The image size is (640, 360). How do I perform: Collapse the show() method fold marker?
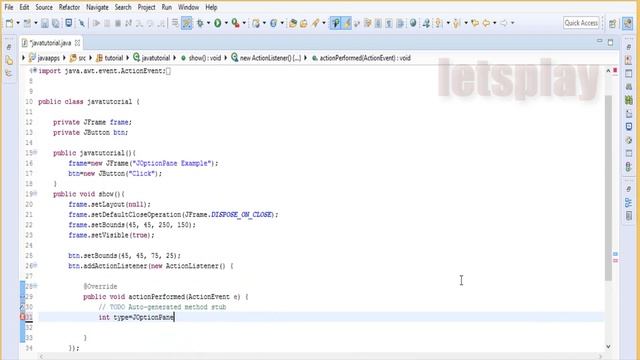pos(35,193)
